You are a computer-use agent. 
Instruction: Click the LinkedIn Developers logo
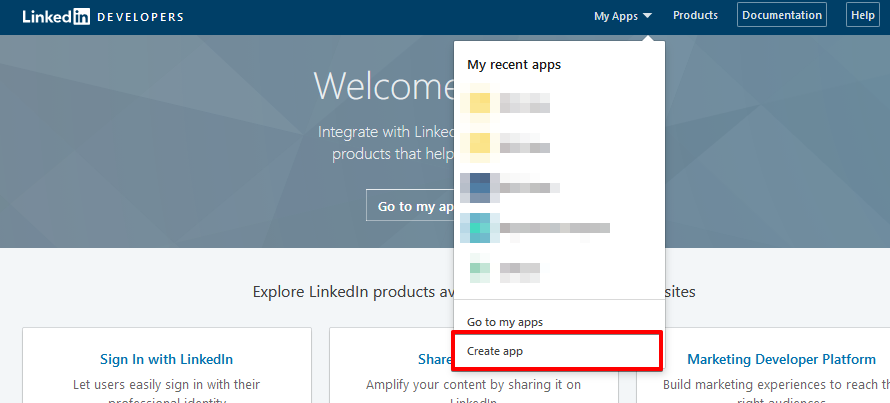coord(103,16)
